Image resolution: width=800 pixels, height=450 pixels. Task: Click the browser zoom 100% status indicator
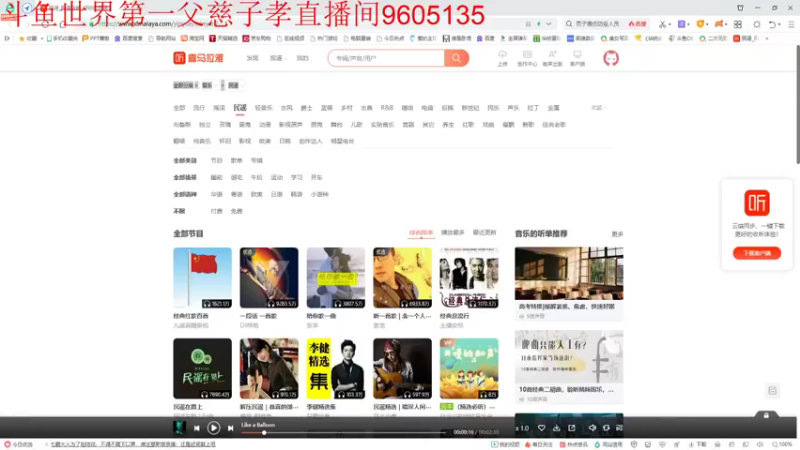pyautogui.click(x=782, y=445)
